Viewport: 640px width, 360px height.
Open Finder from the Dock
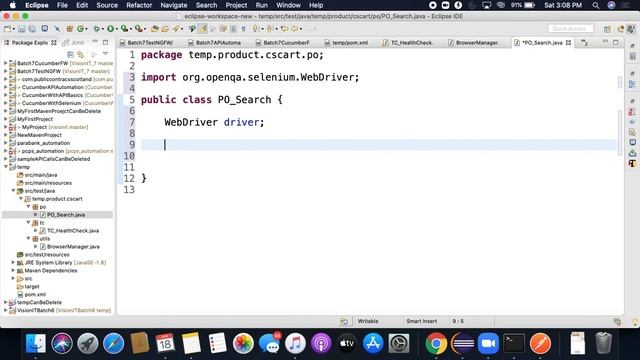tap(36, 343)
